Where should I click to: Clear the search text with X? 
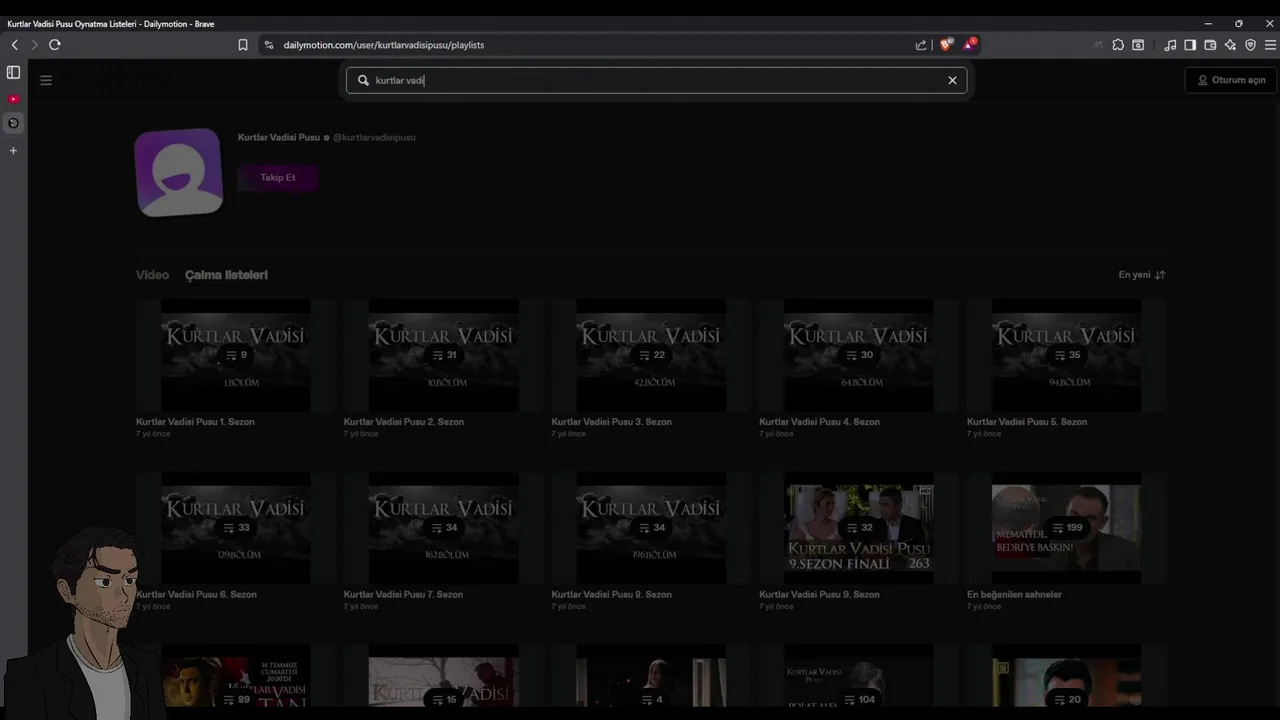(x=952, y=80)
